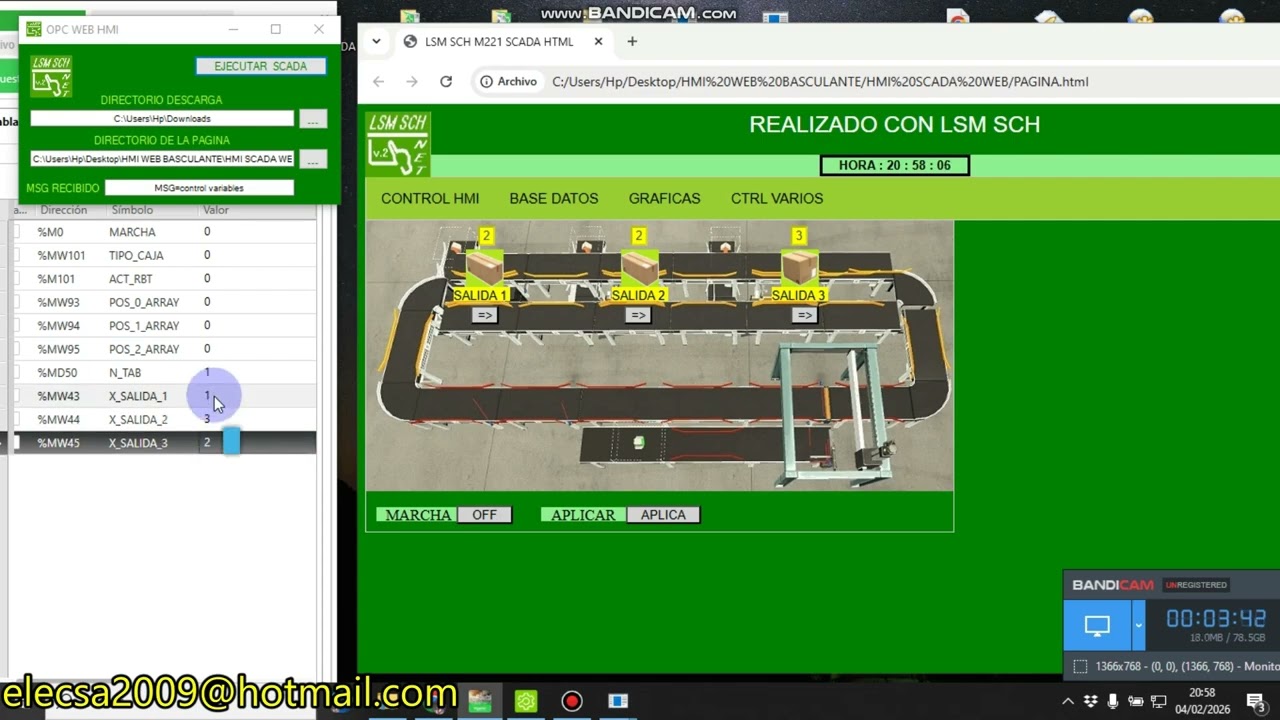
Task: Select the %MW44 X_SALIDA_2 row
Action: tap(163, 419)
